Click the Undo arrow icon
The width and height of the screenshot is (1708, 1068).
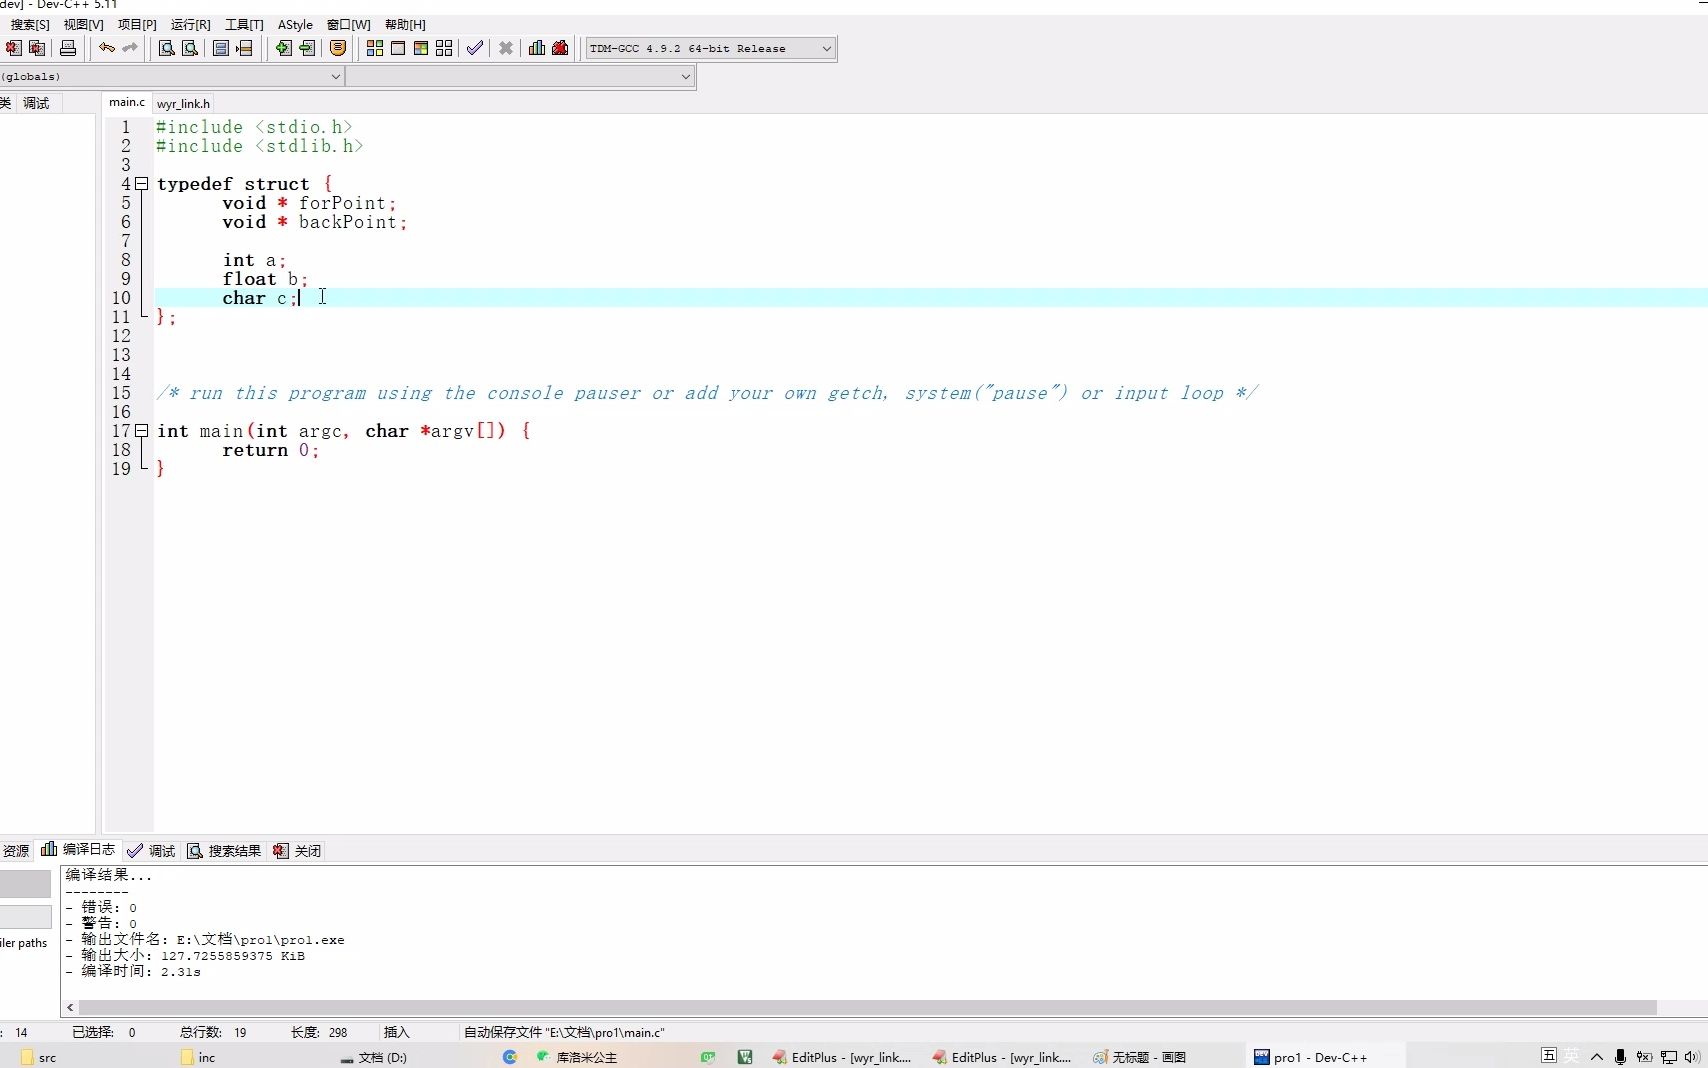(106, 48)
